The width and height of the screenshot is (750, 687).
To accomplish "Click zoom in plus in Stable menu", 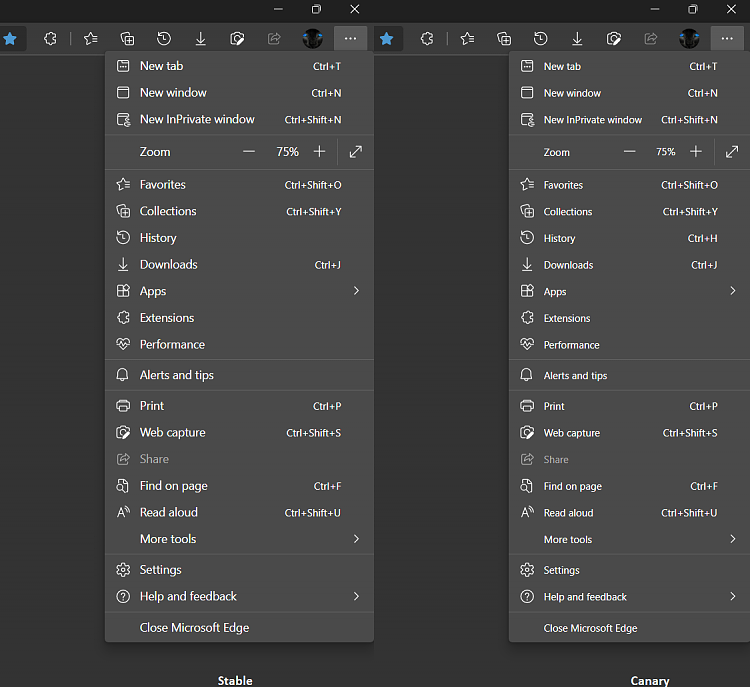I will click(x=320, y=152).
